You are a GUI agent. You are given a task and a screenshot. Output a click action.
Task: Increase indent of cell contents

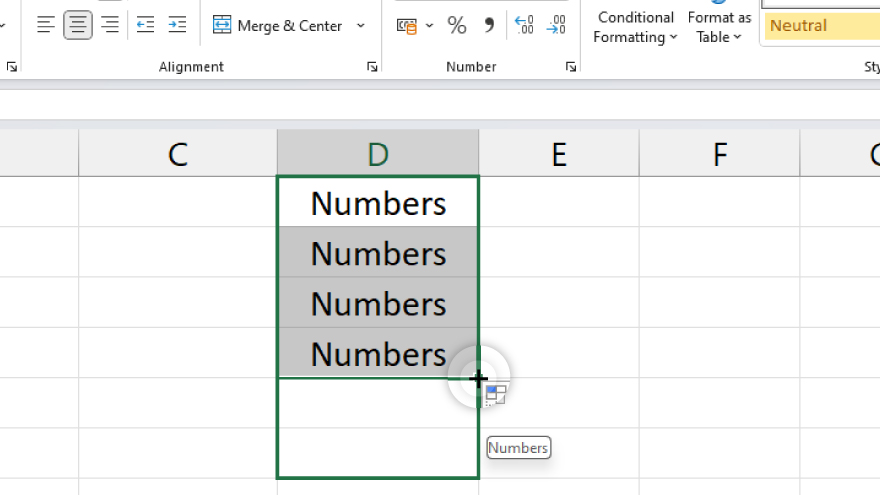point(177,25)
